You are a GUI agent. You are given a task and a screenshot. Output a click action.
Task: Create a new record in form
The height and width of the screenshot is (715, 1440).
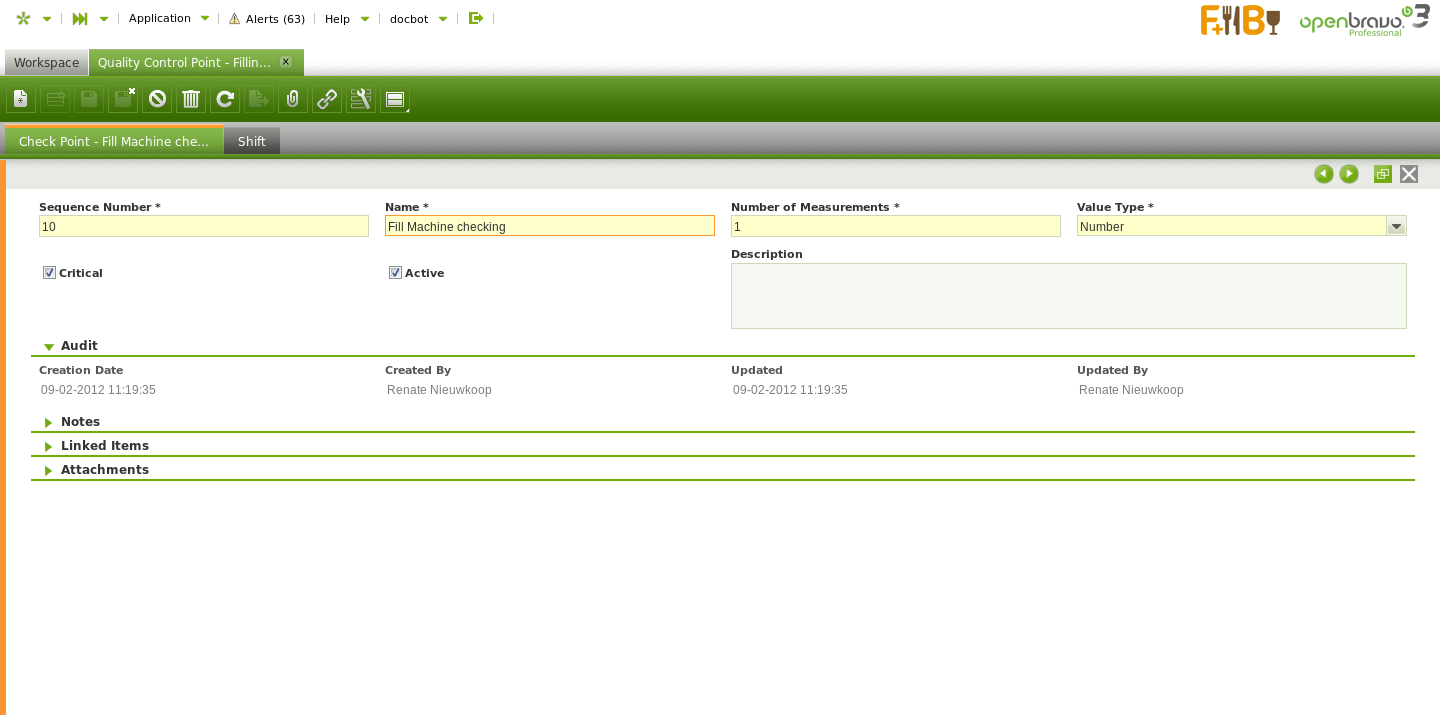click(21, 99)
